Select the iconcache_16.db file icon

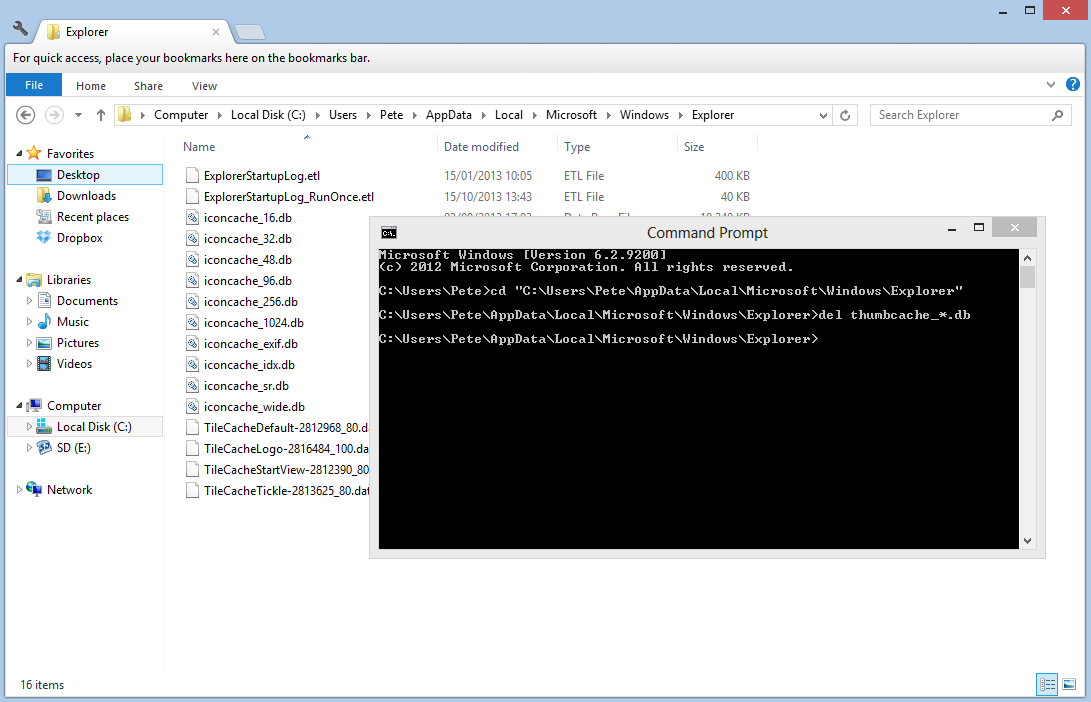tap(193, 217)
